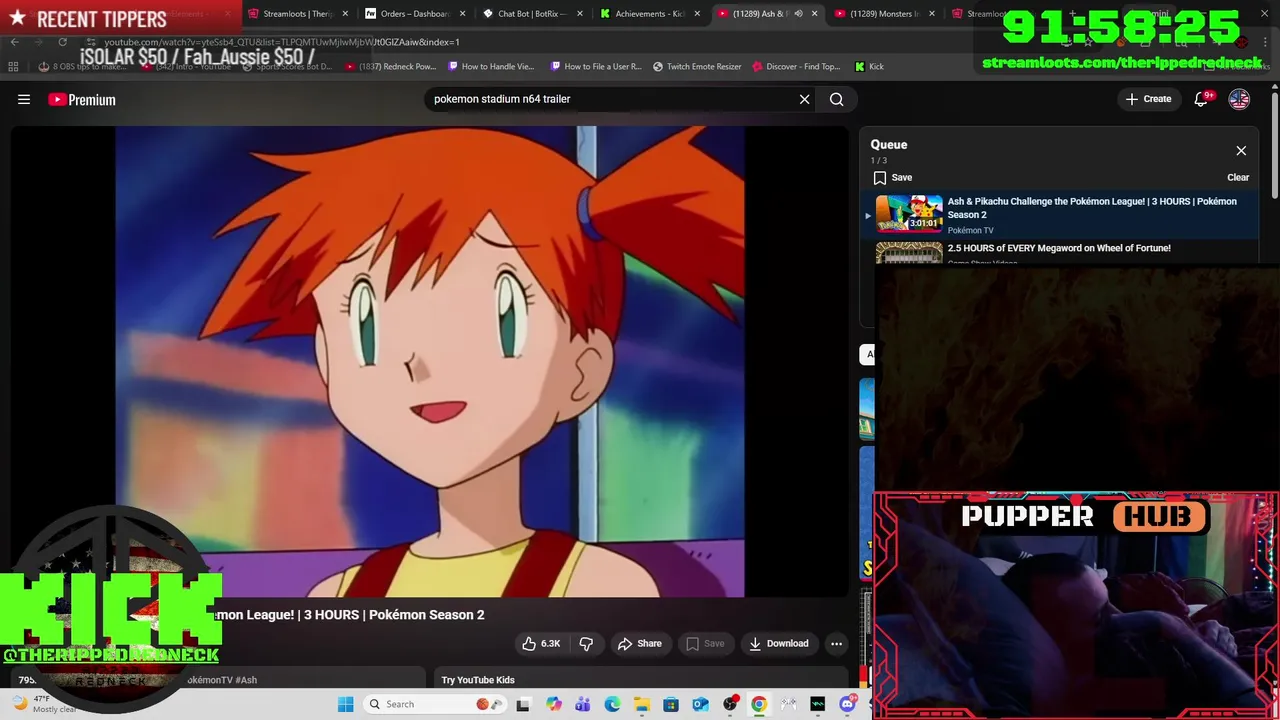Open the Redneck Pow... bookmark
This screenshot has height=720, width=1280.
[x=391, y=67]
